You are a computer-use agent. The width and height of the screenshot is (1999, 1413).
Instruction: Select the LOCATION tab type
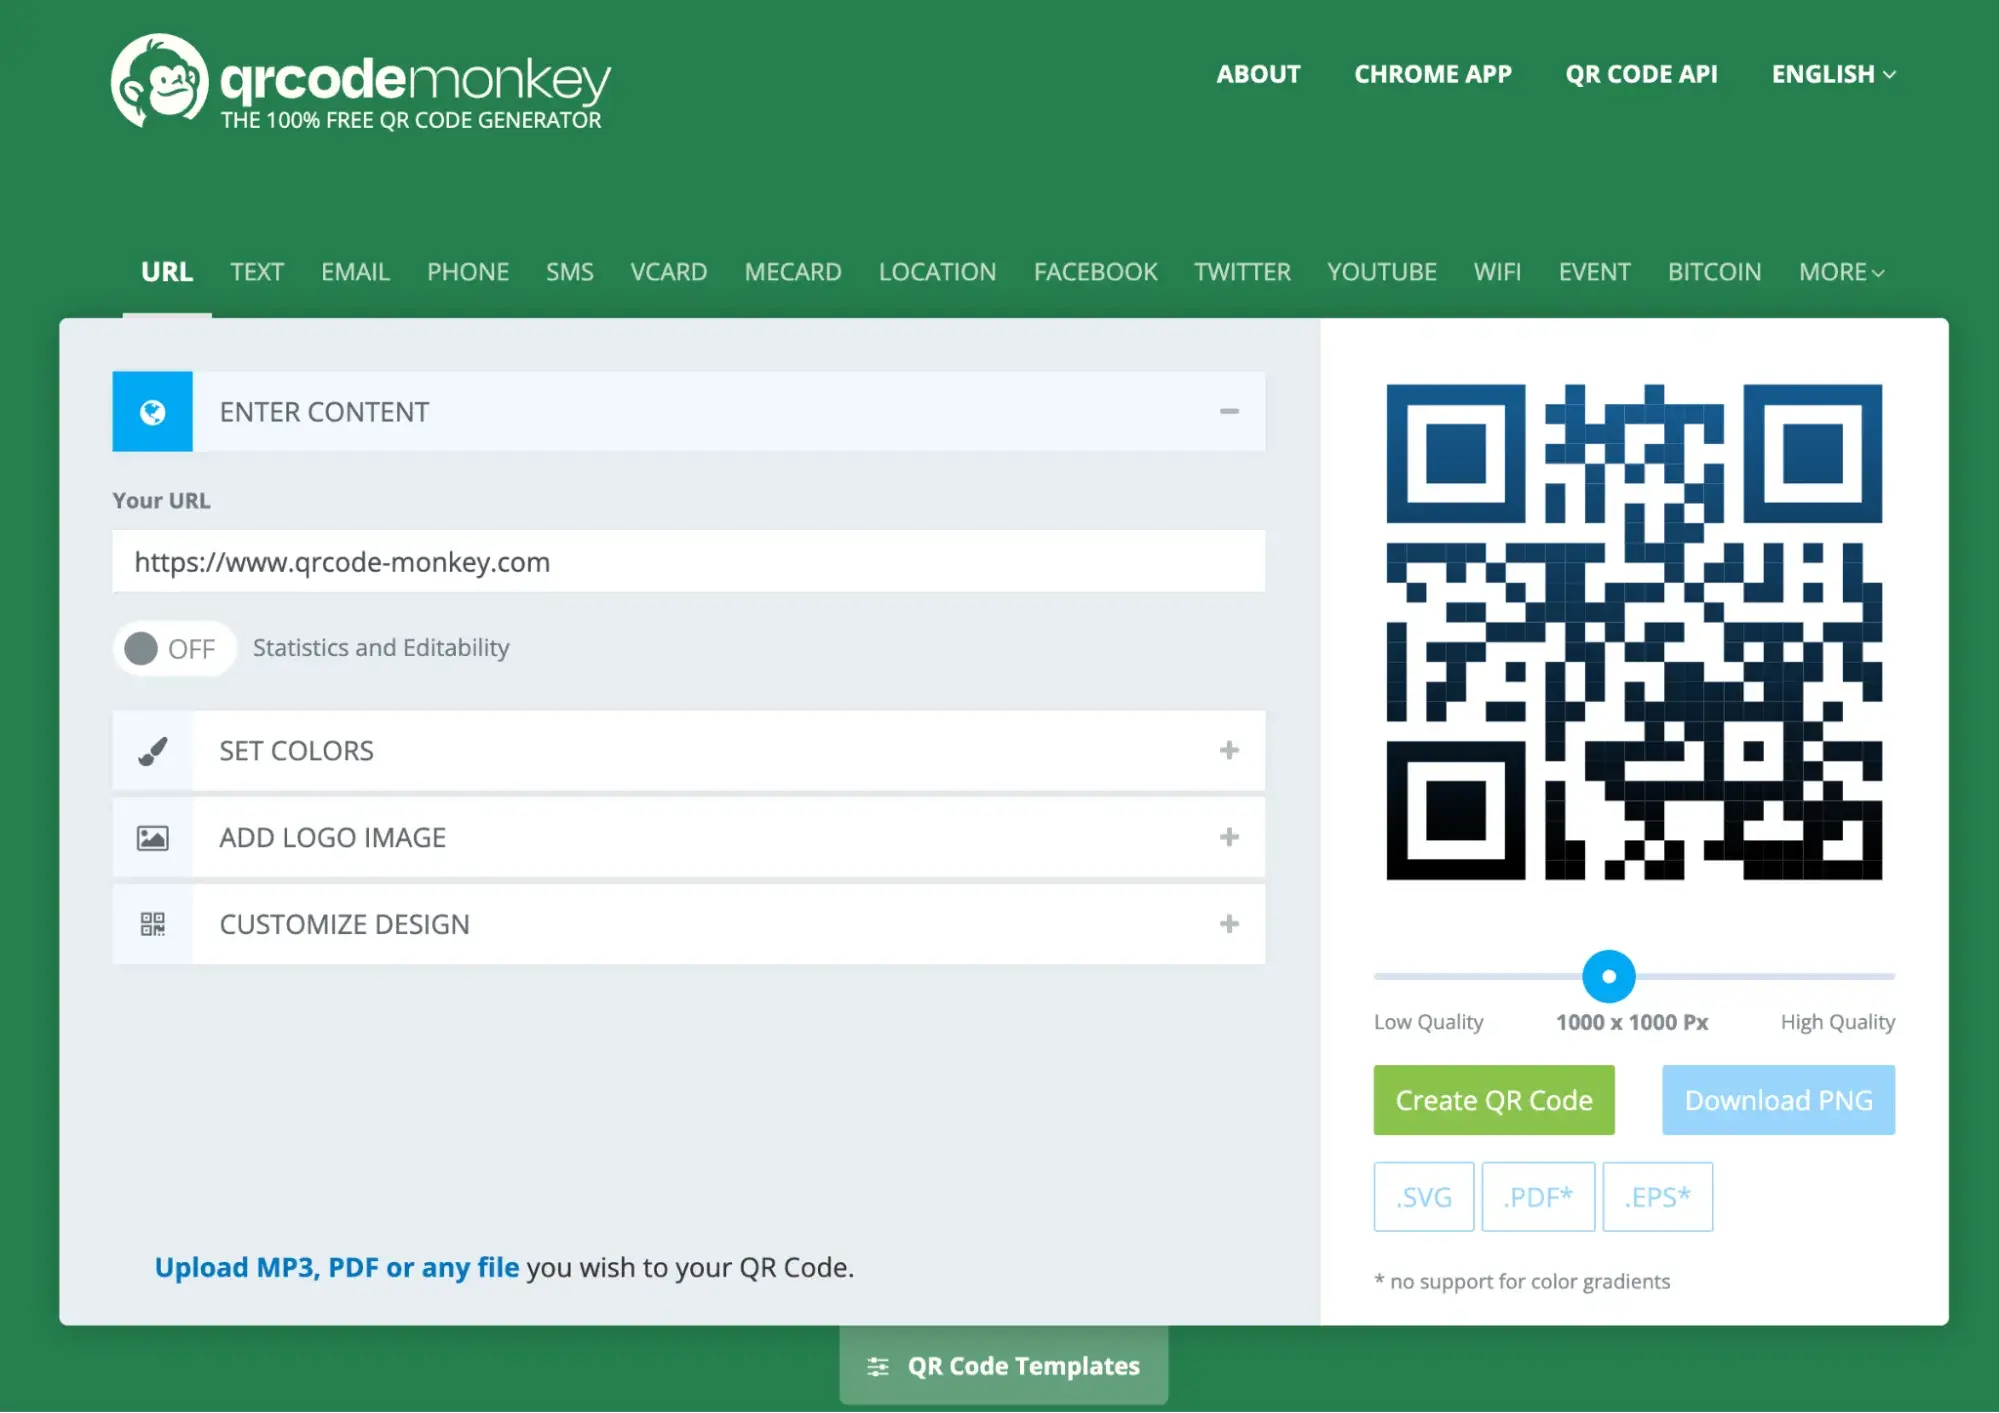pos(936,271)
